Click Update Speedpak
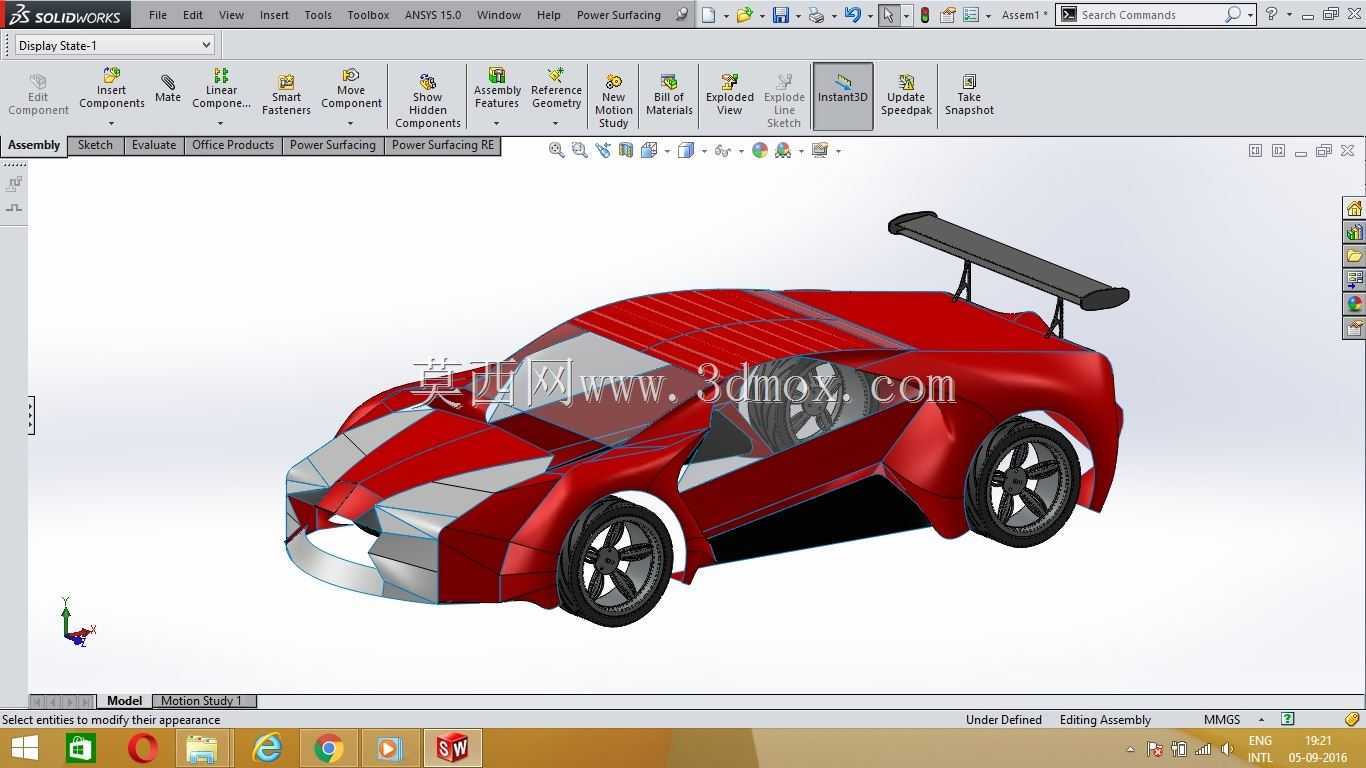This screenshot has height=768, width=1366. click(906, 96)
